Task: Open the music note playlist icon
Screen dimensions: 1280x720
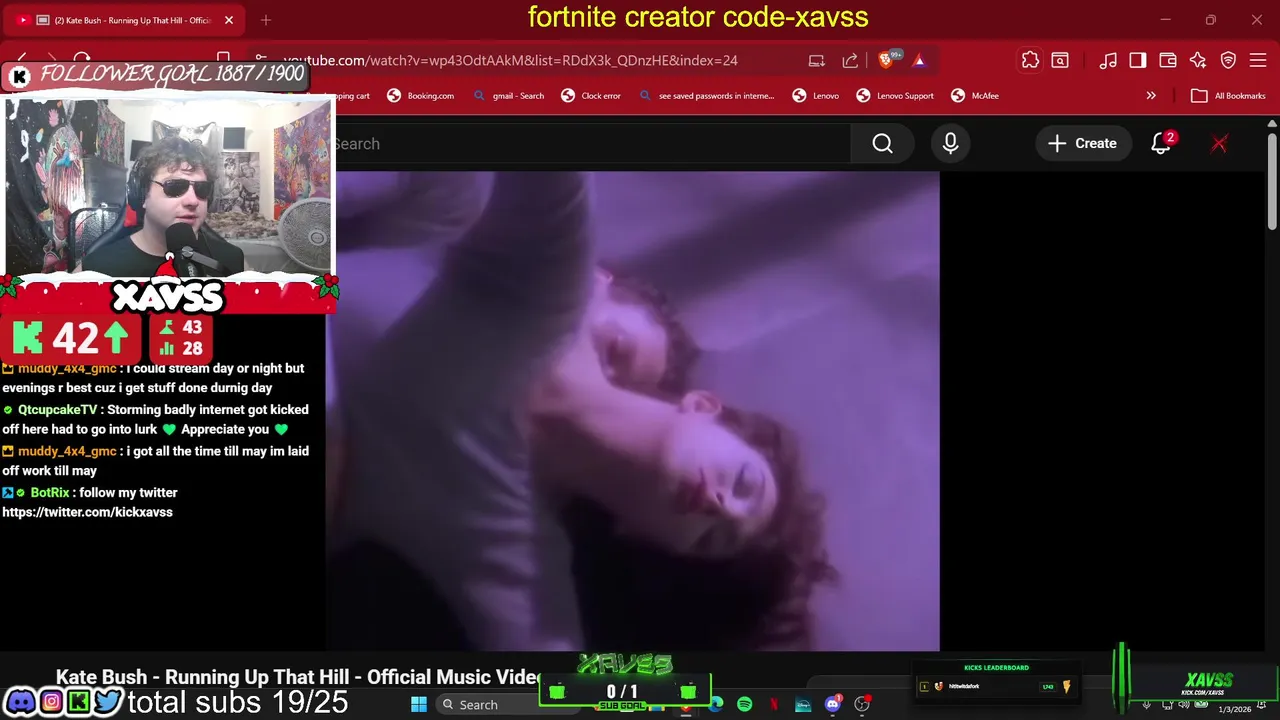Action: [1108, 60]
